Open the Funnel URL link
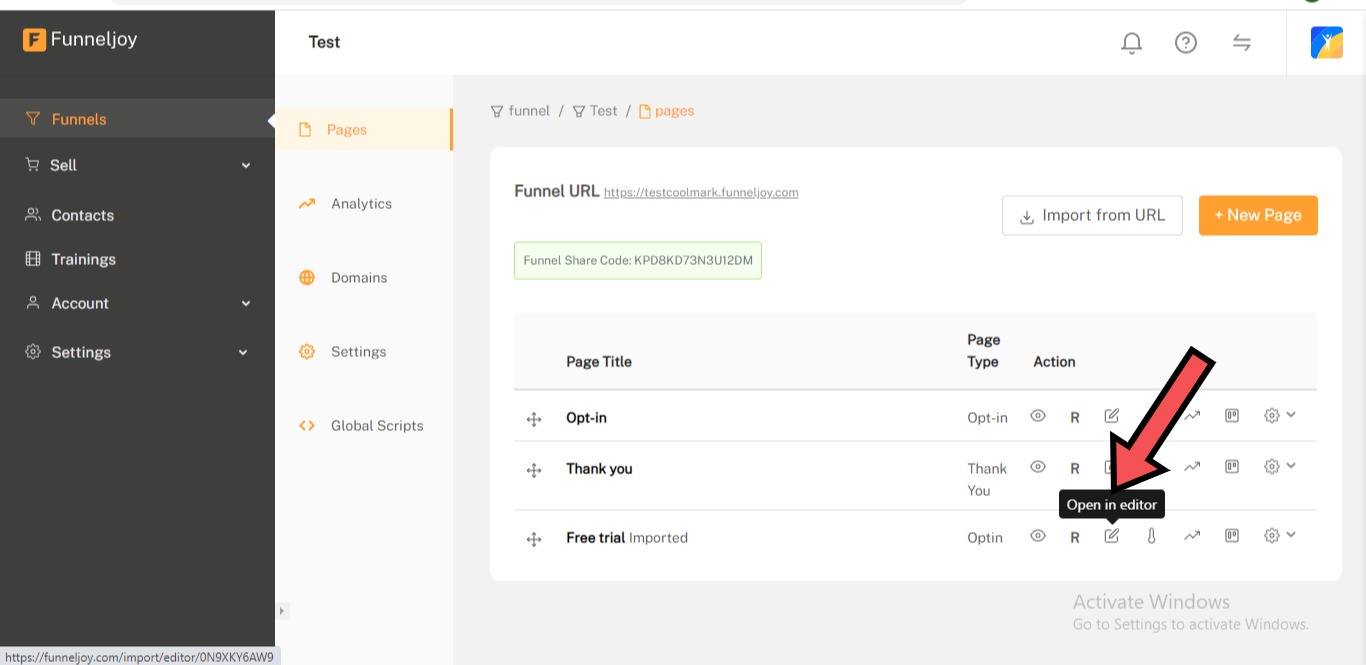 click(x=701, y=193)
